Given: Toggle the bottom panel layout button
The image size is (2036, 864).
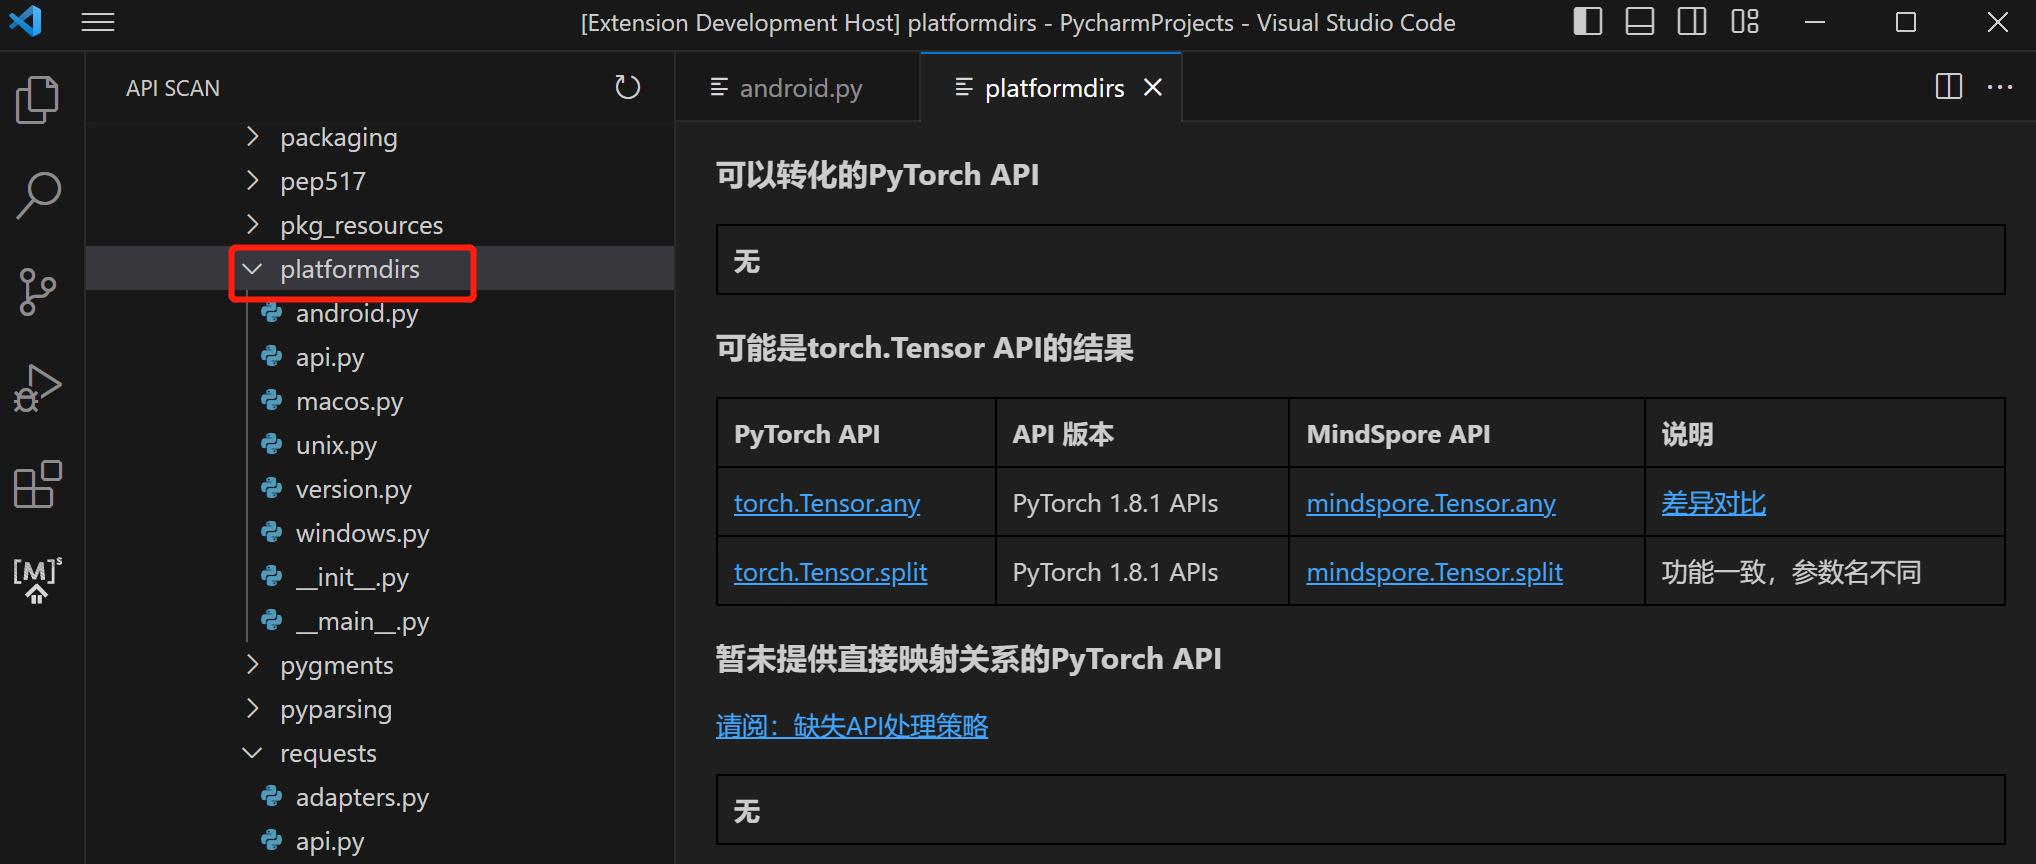Looking at the screenshot, I should pyautogui.click(x=1639, y=22).
